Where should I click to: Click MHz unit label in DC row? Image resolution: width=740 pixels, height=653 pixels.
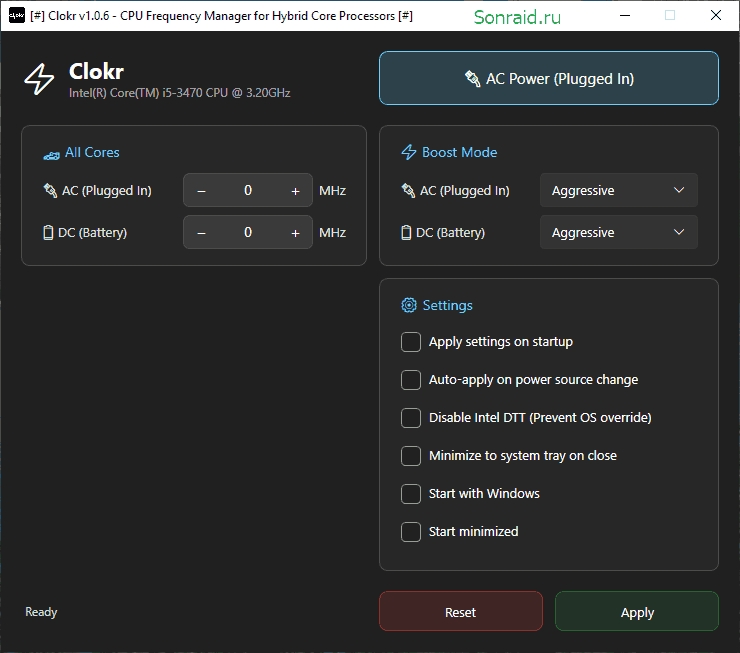[x=332, y=233]
